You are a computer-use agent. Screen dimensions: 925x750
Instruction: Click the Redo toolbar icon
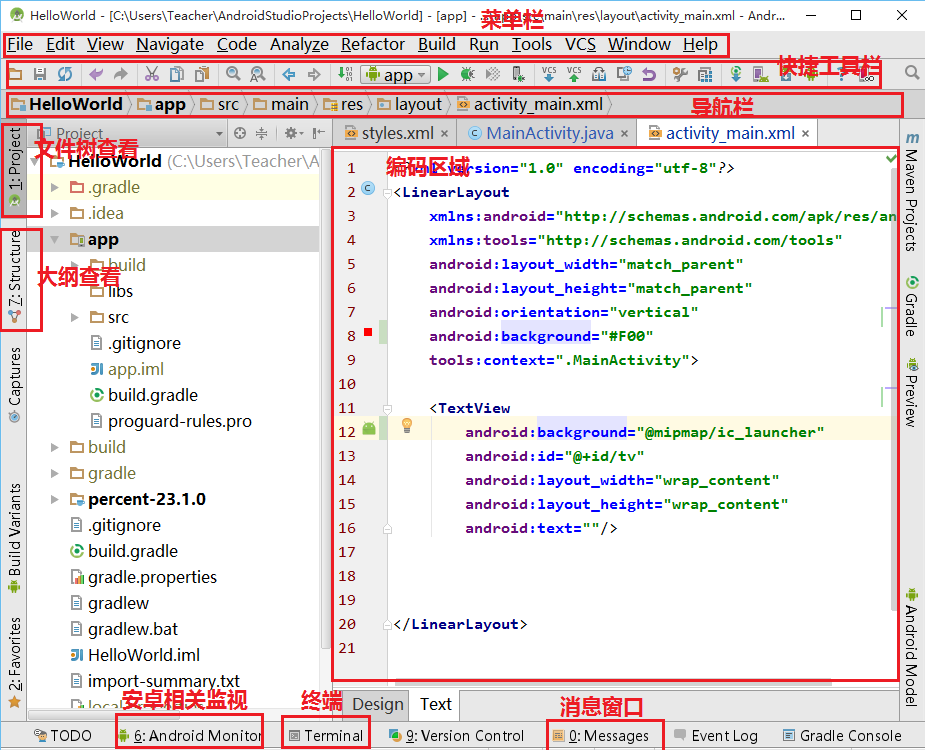pyautogui.click(x=120, y=74)
